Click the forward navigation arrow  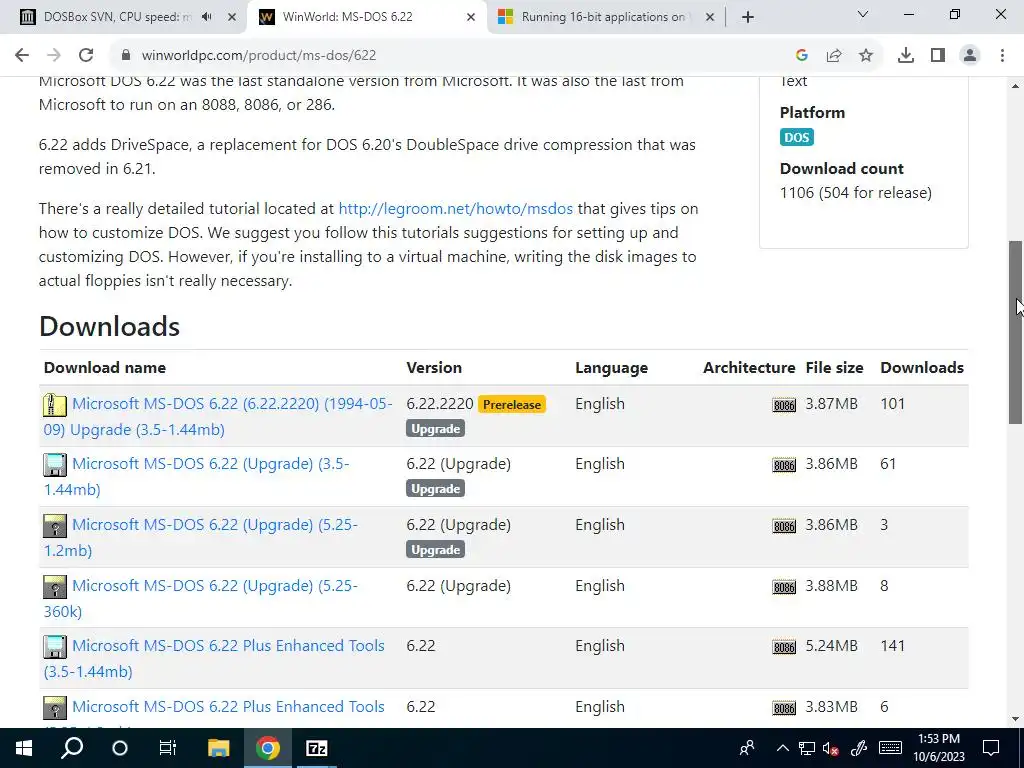tap(54, 56)
